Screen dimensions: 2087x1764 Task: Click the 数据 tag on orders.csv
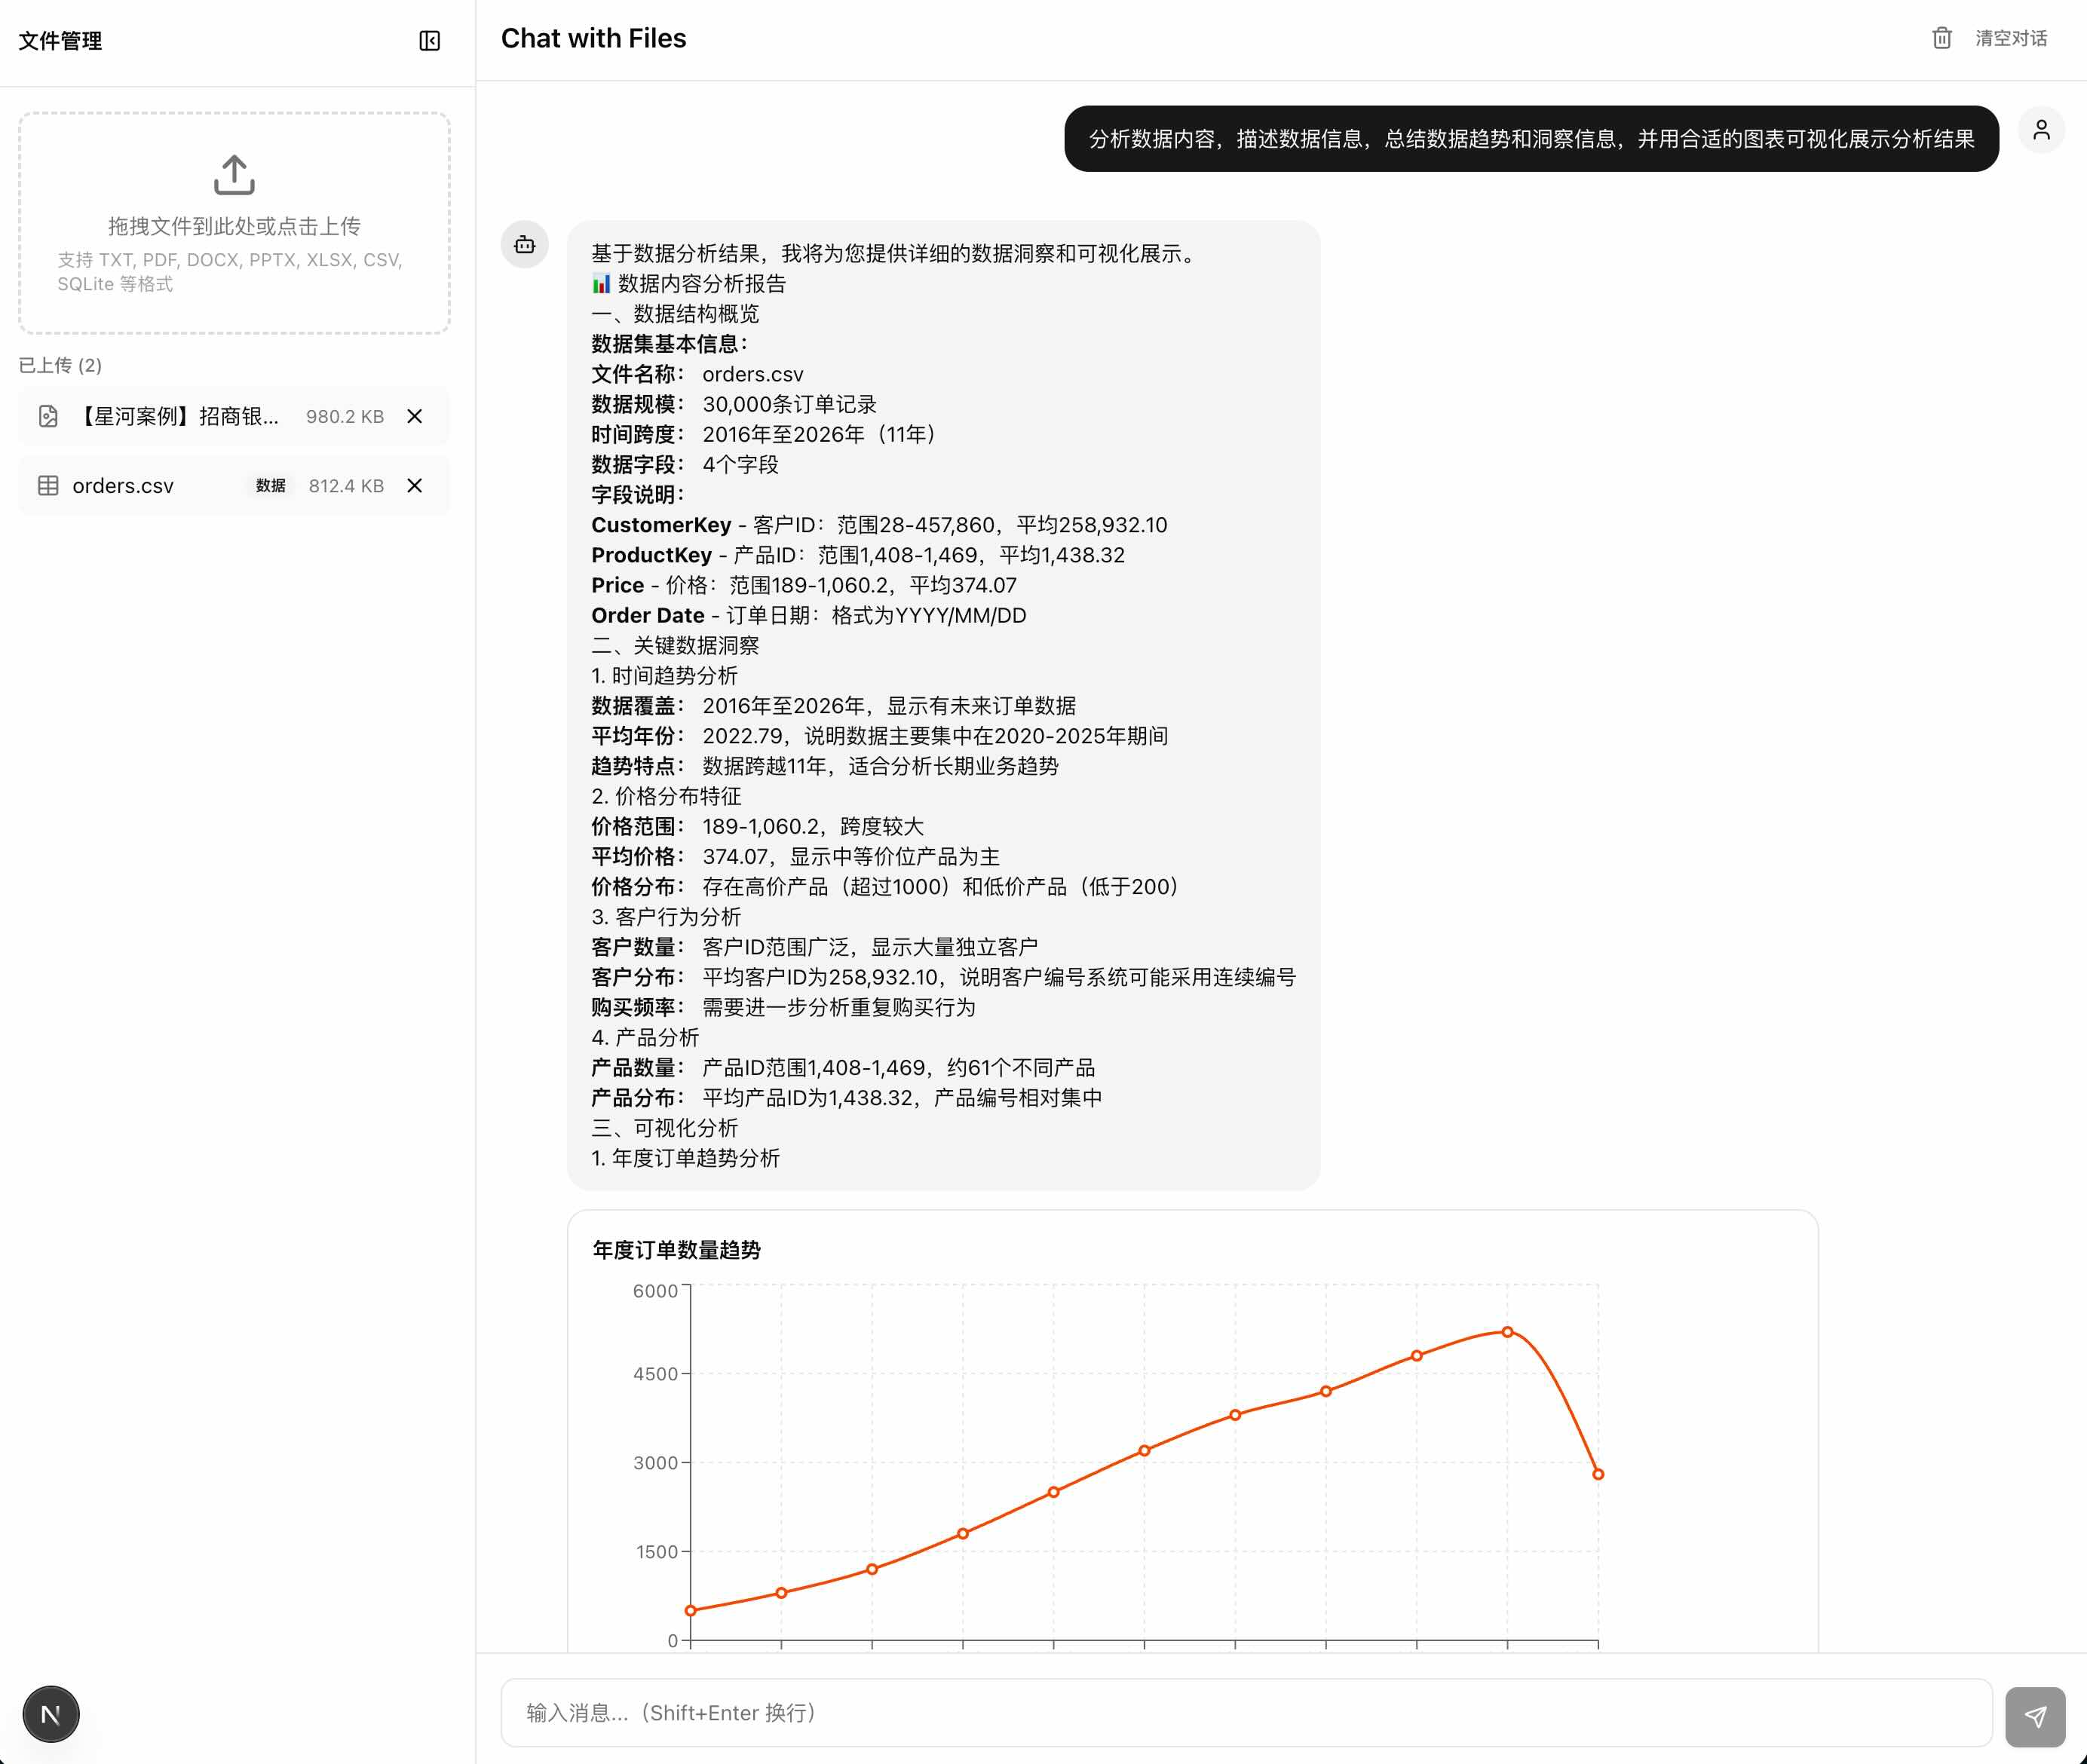[x=270, y=486]
